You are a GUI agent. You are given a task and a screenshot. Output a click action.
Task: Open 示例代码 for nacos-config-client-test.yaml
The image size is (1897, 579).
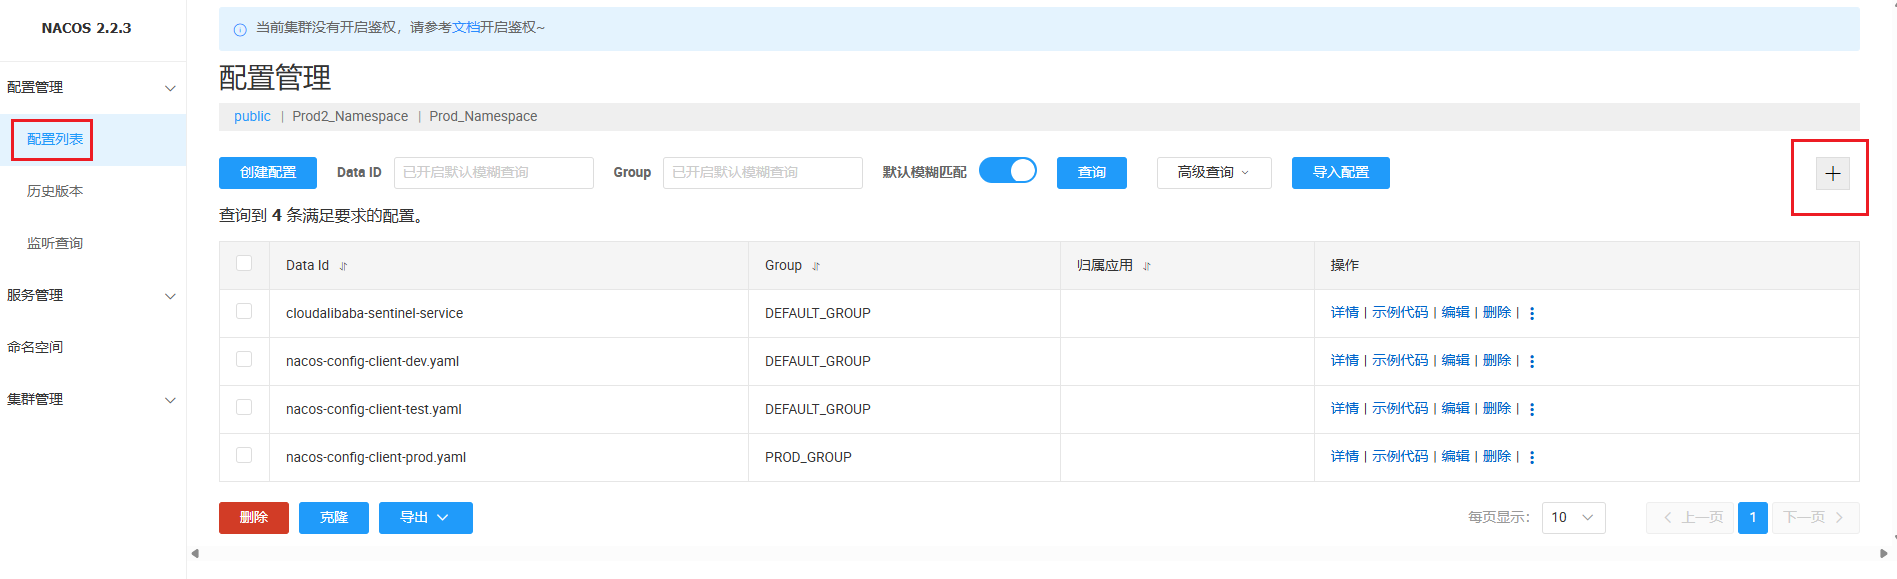tap(1400, 409)
